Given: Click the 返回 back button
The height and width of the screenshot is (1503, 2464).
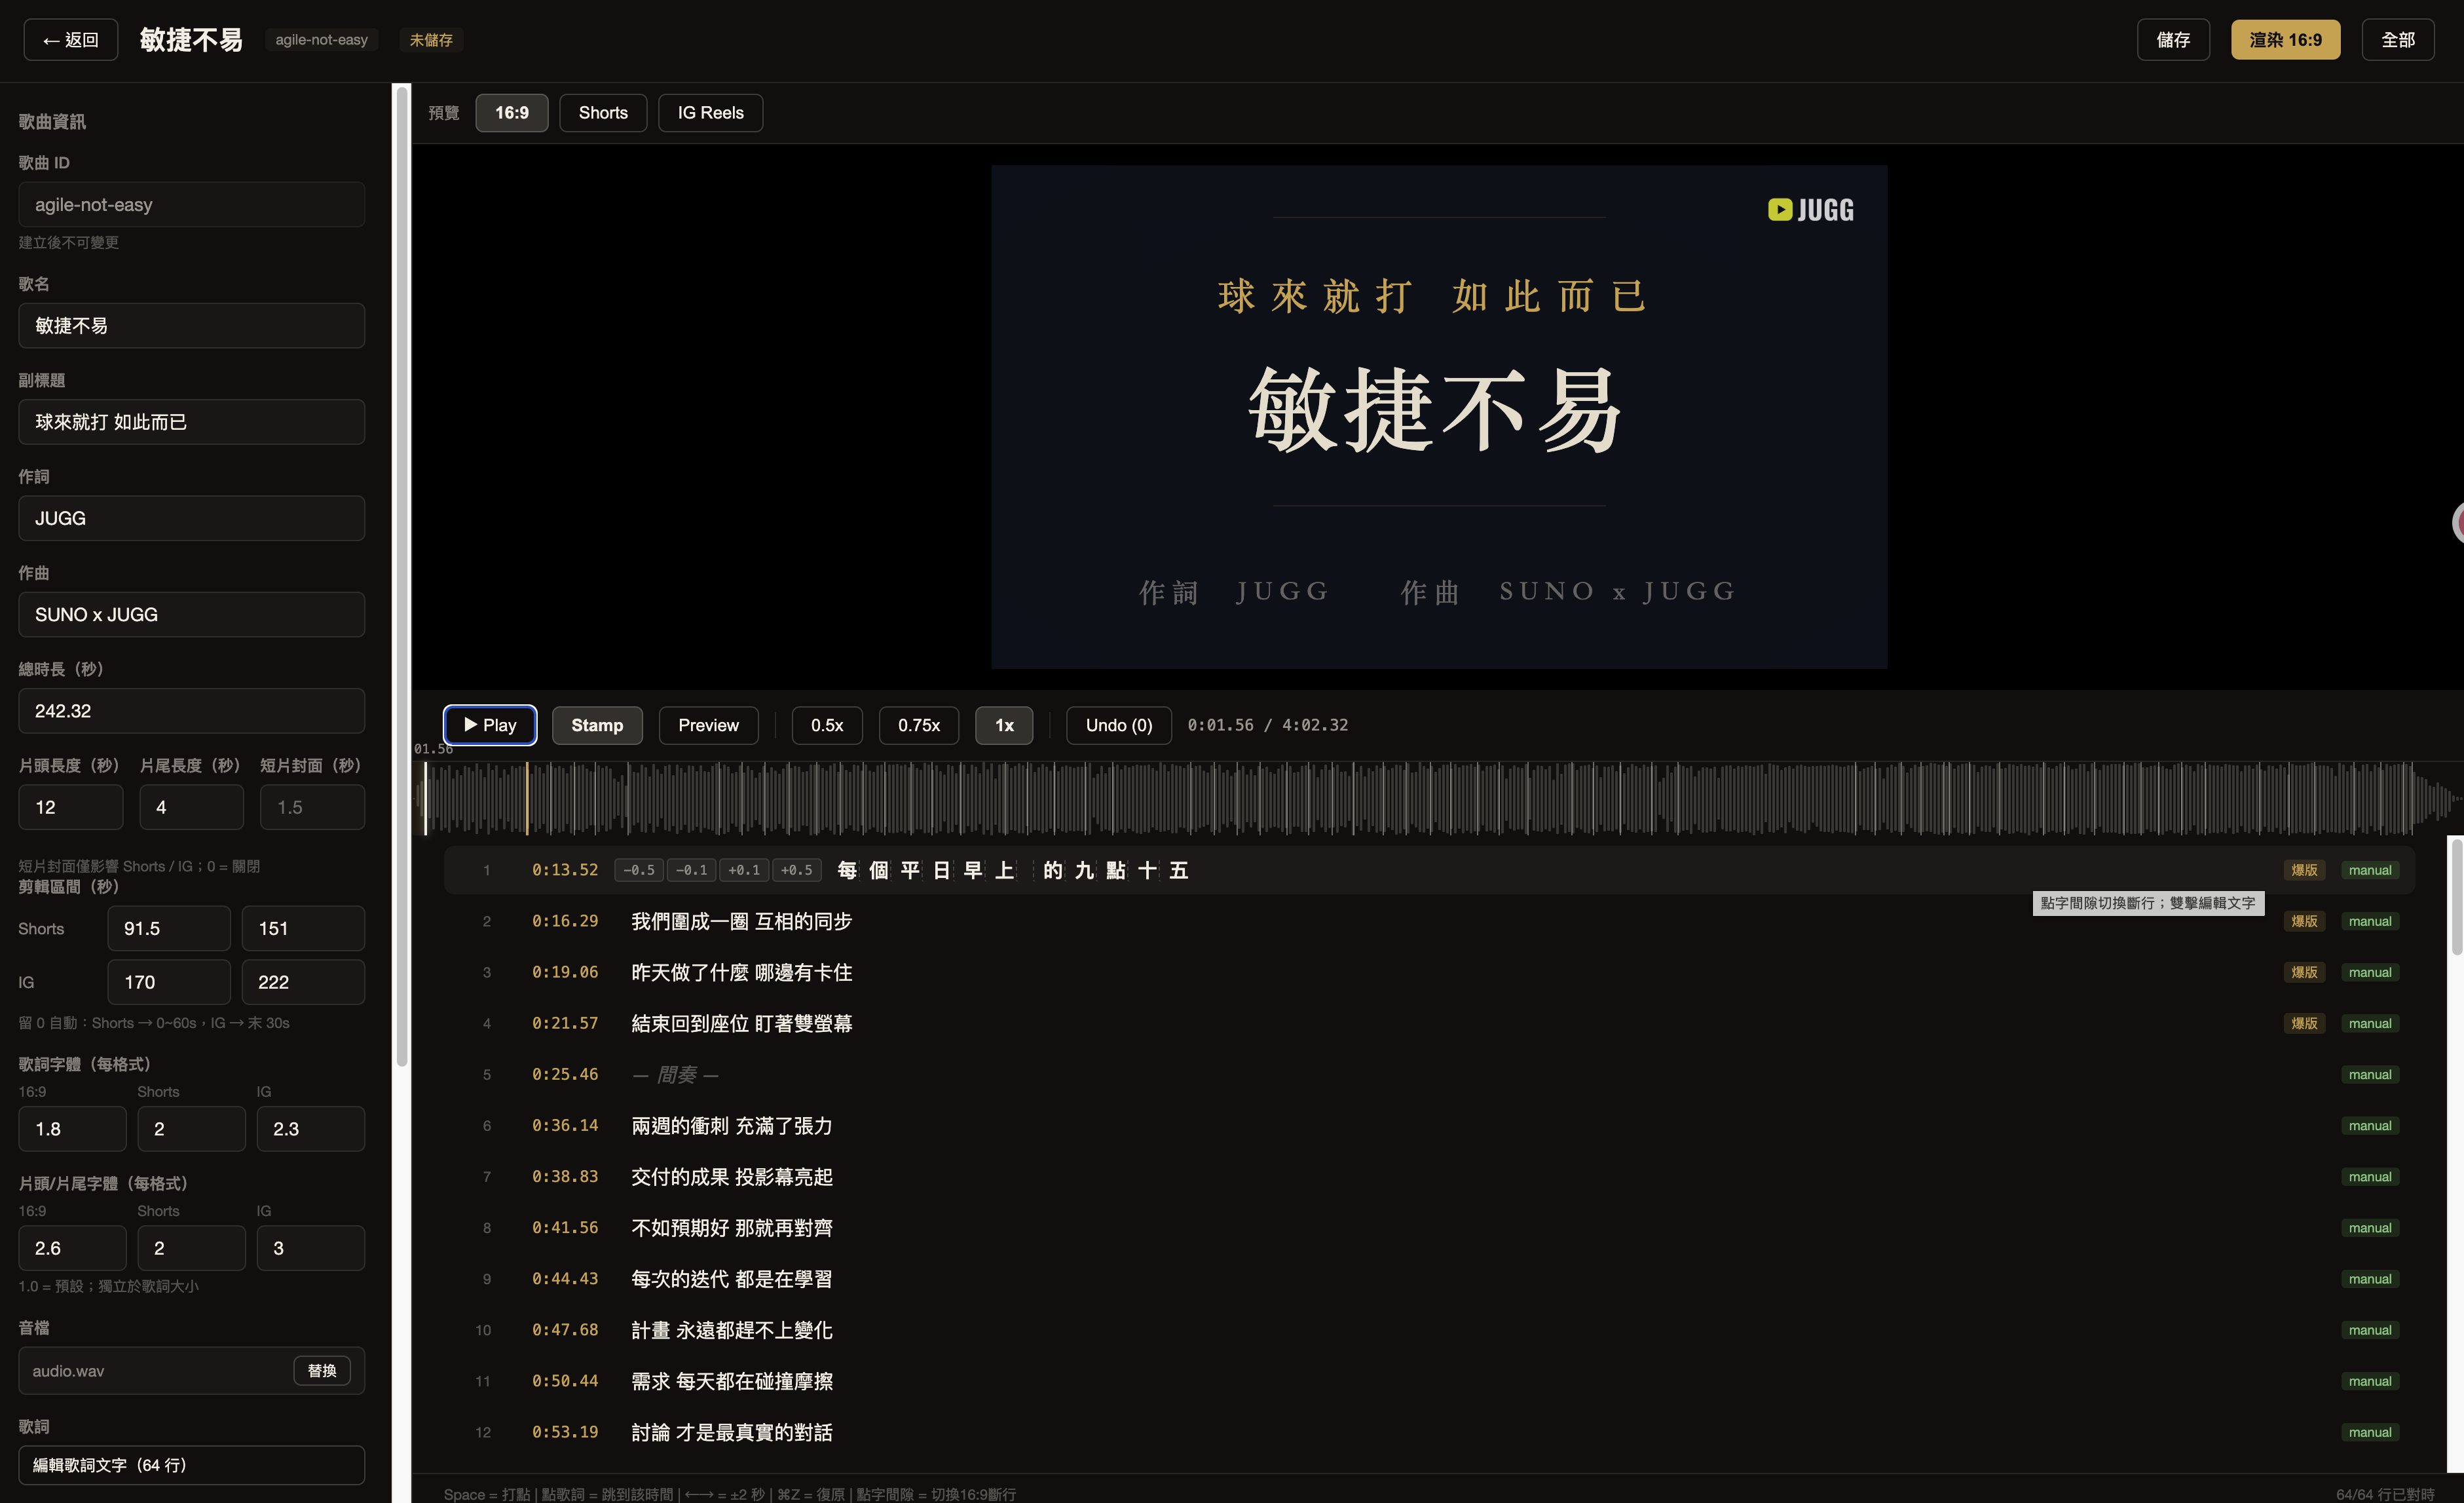Looking at the screenshot, I should point(70,40).
